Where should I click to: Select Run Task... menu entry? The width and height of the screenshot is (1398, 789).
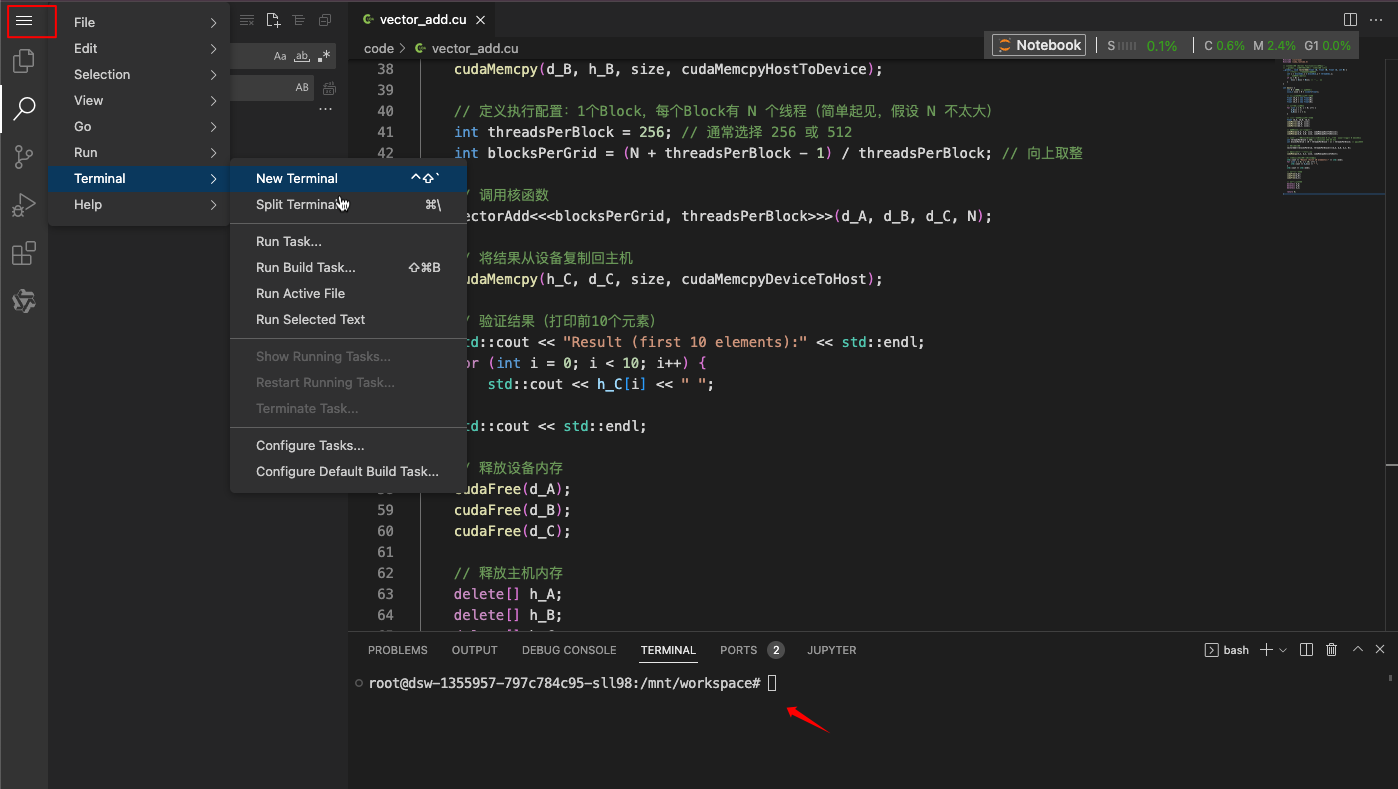[348, 241]
